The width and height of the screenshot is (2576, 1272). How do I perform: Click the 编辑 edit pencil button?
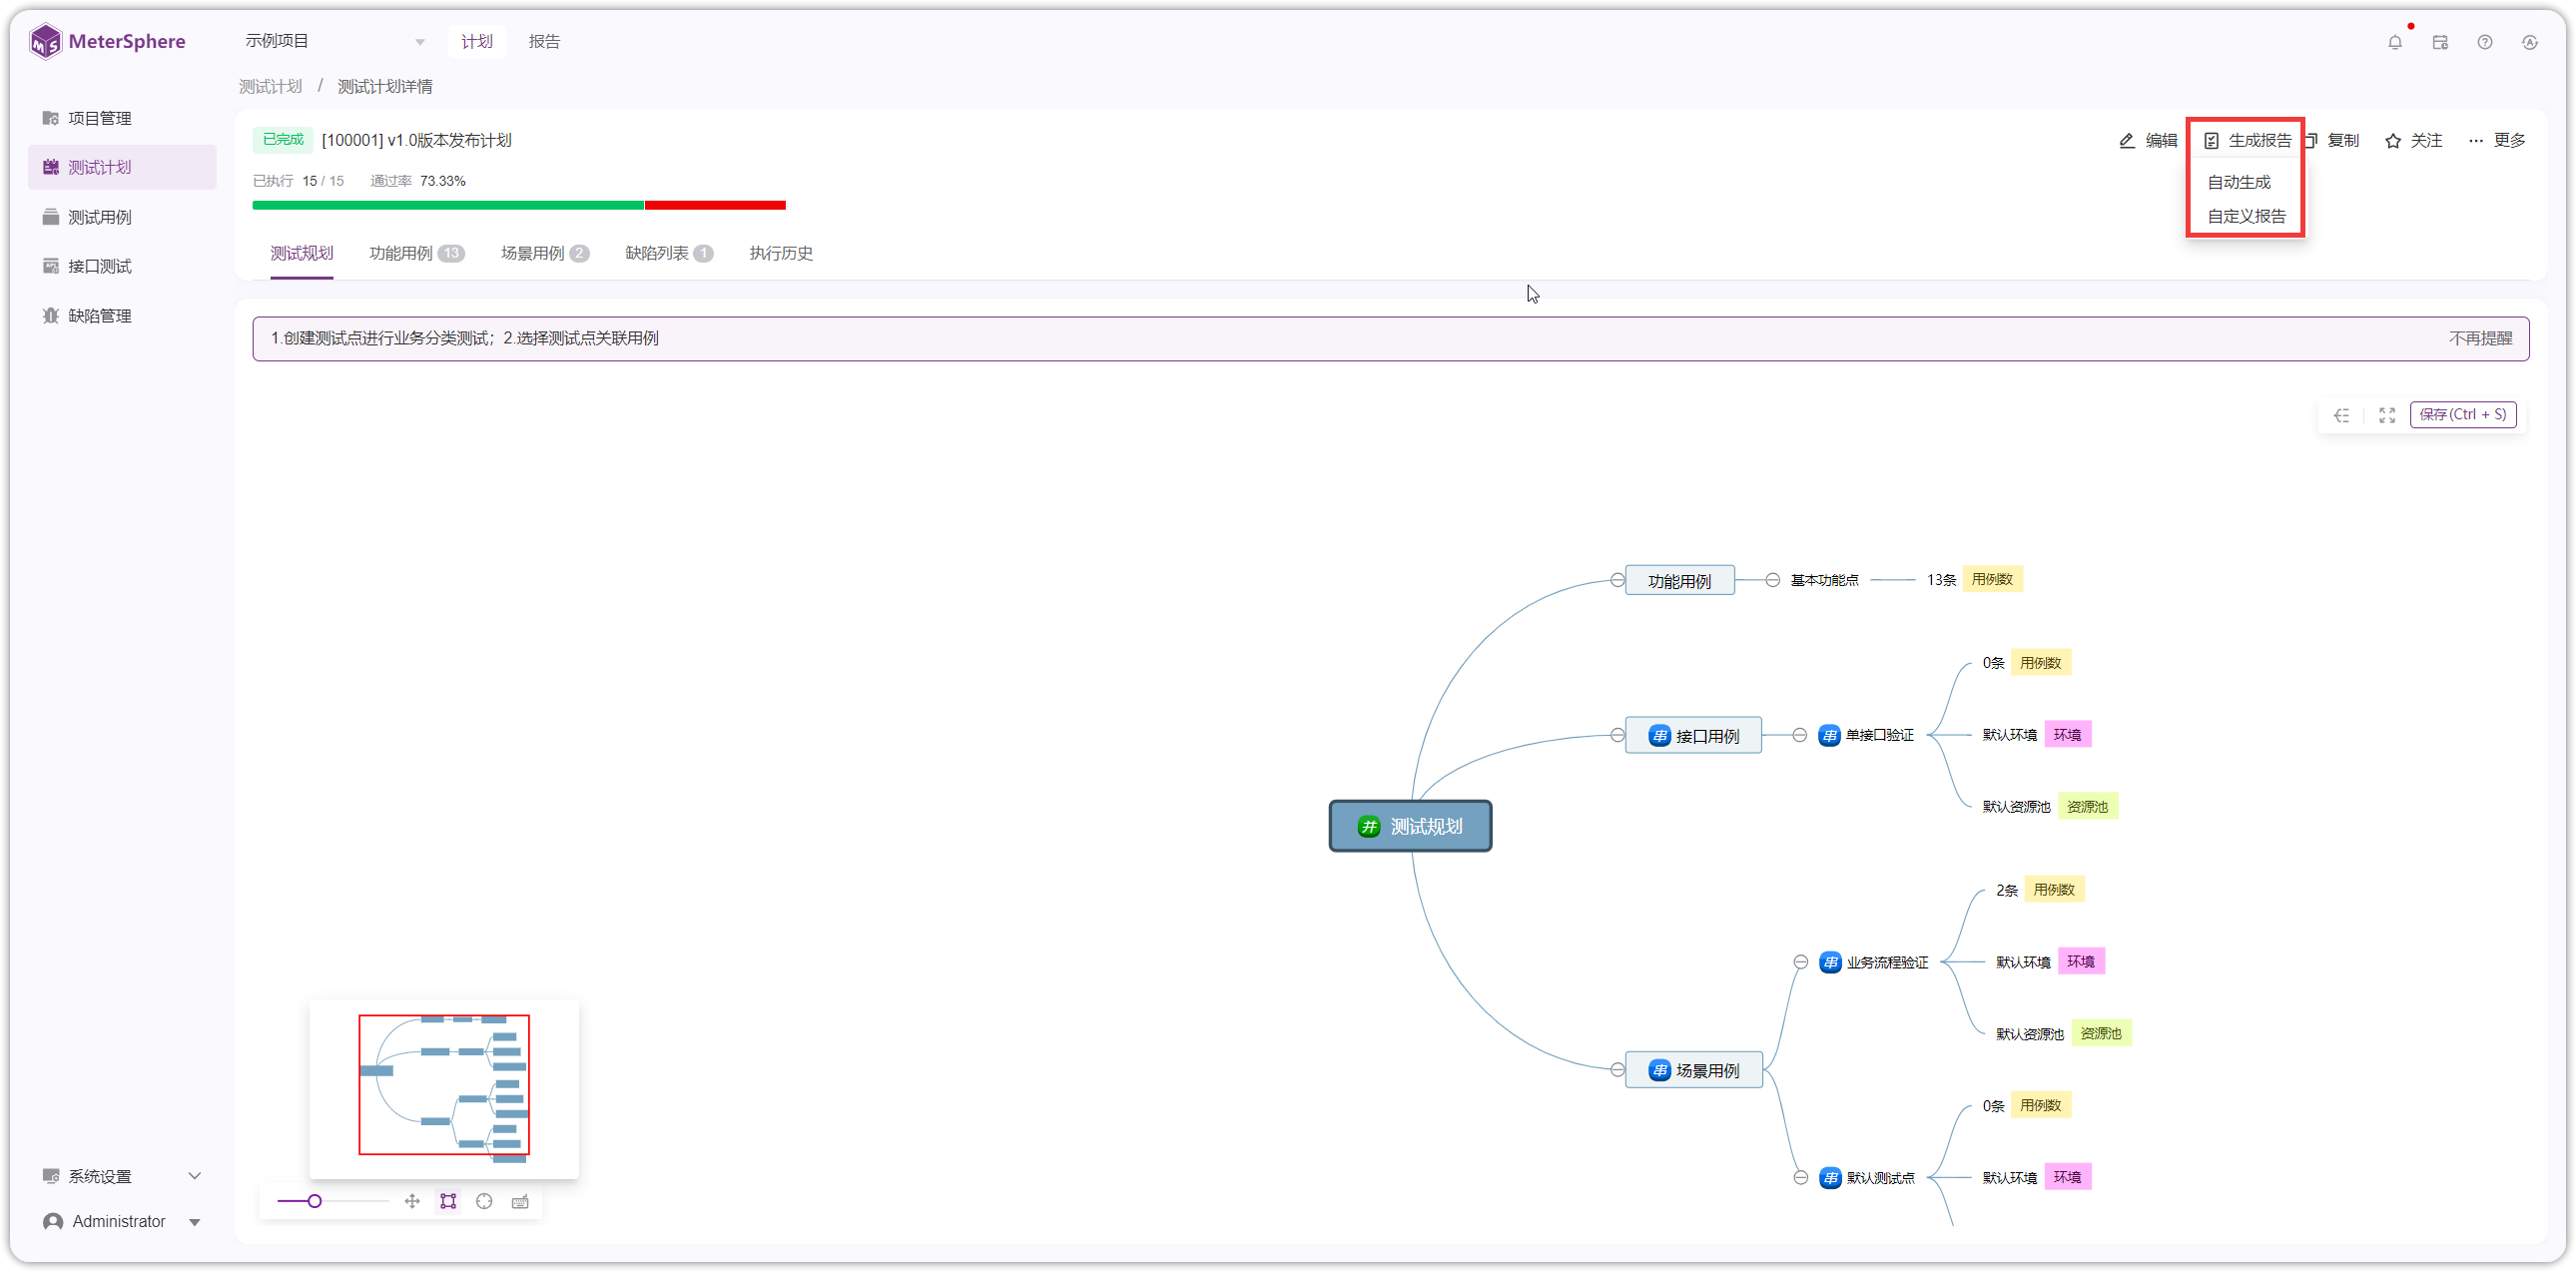pyautogui.click(x=2148, y=141)
